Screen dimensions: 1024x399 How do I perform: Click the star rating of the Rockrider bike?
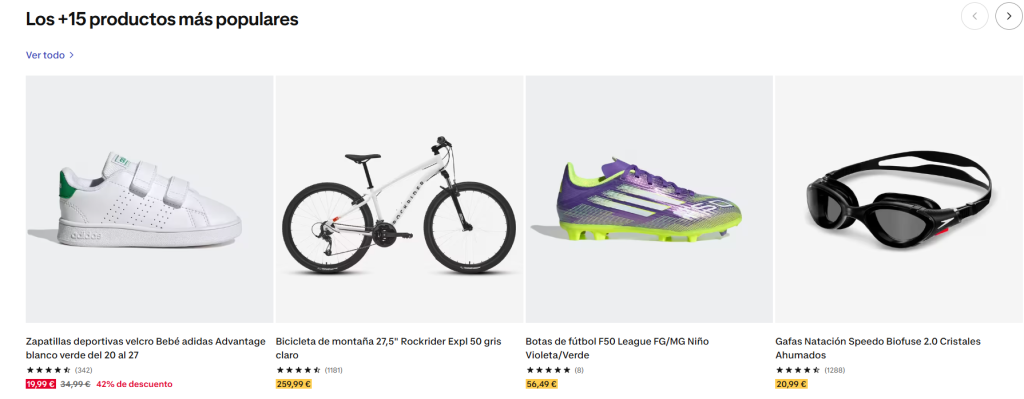(x=298, y=370)
